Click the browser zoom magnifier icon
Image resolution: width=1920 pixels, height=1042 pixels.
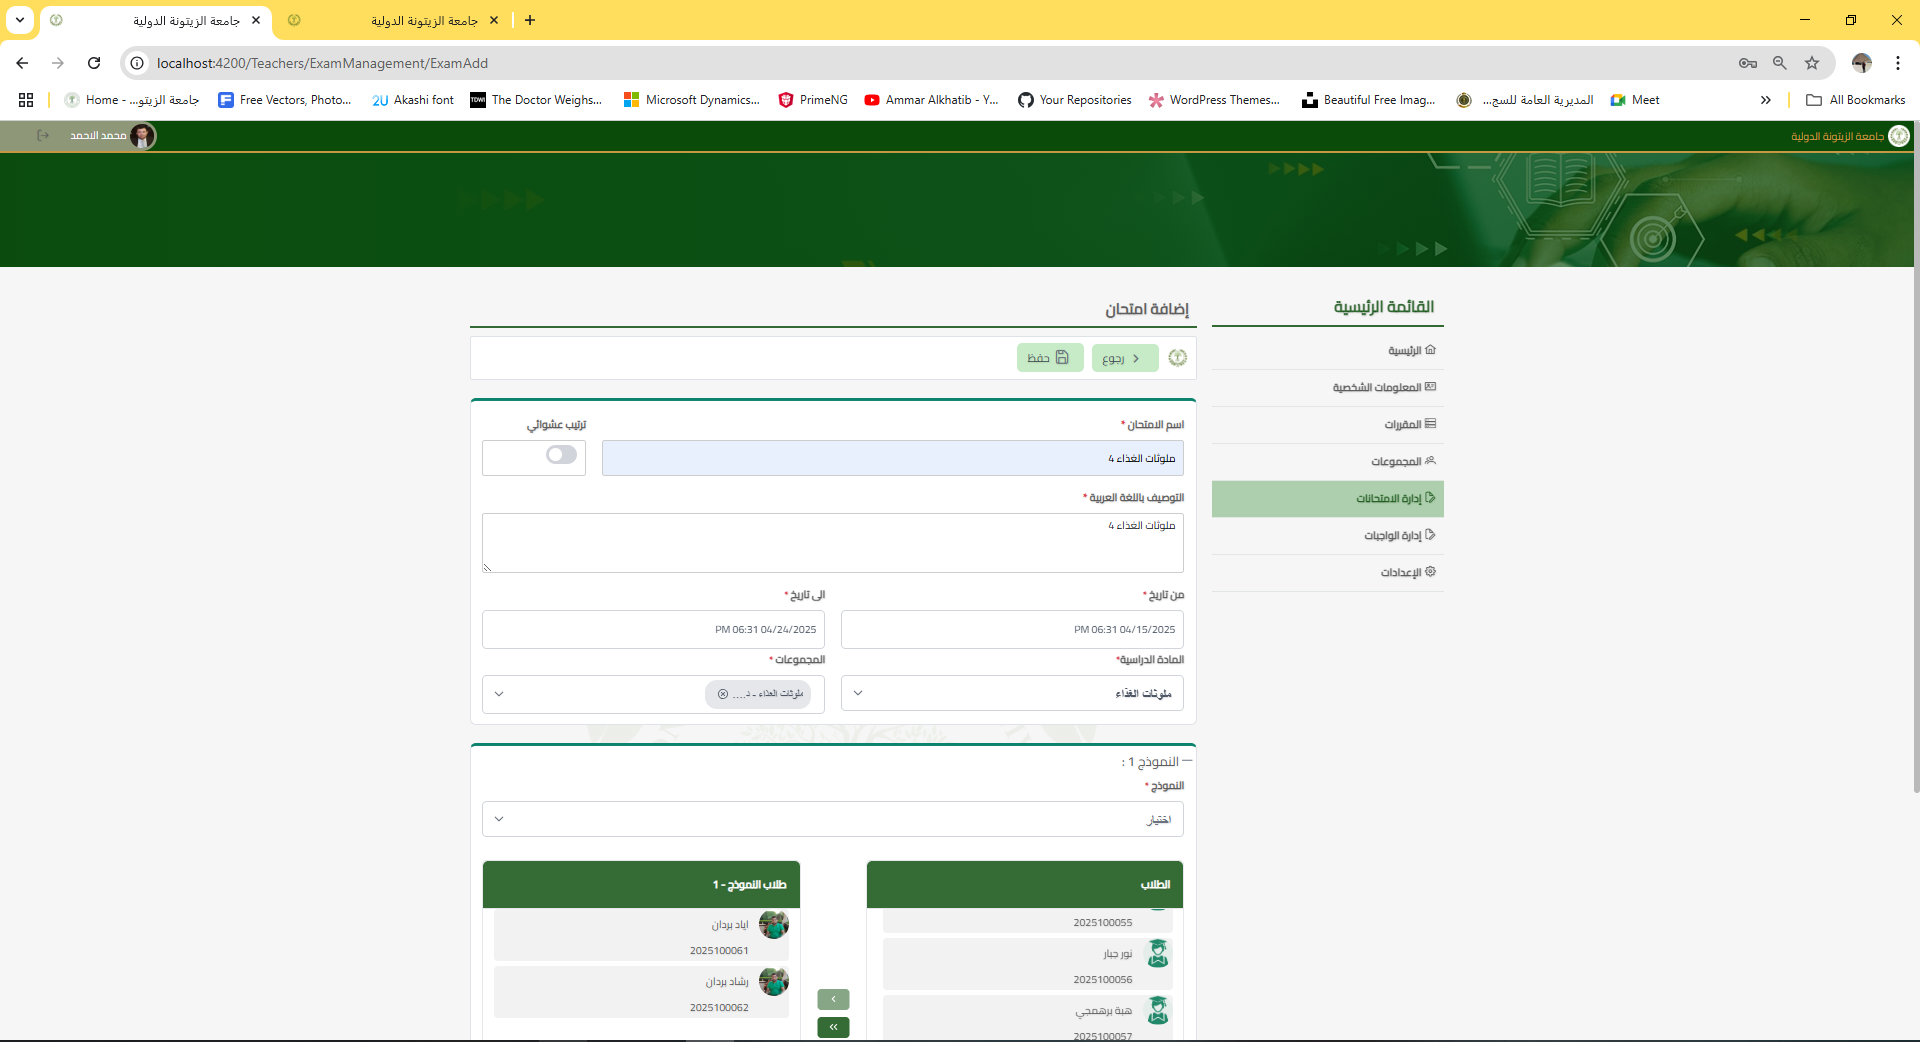point(1780,63)
